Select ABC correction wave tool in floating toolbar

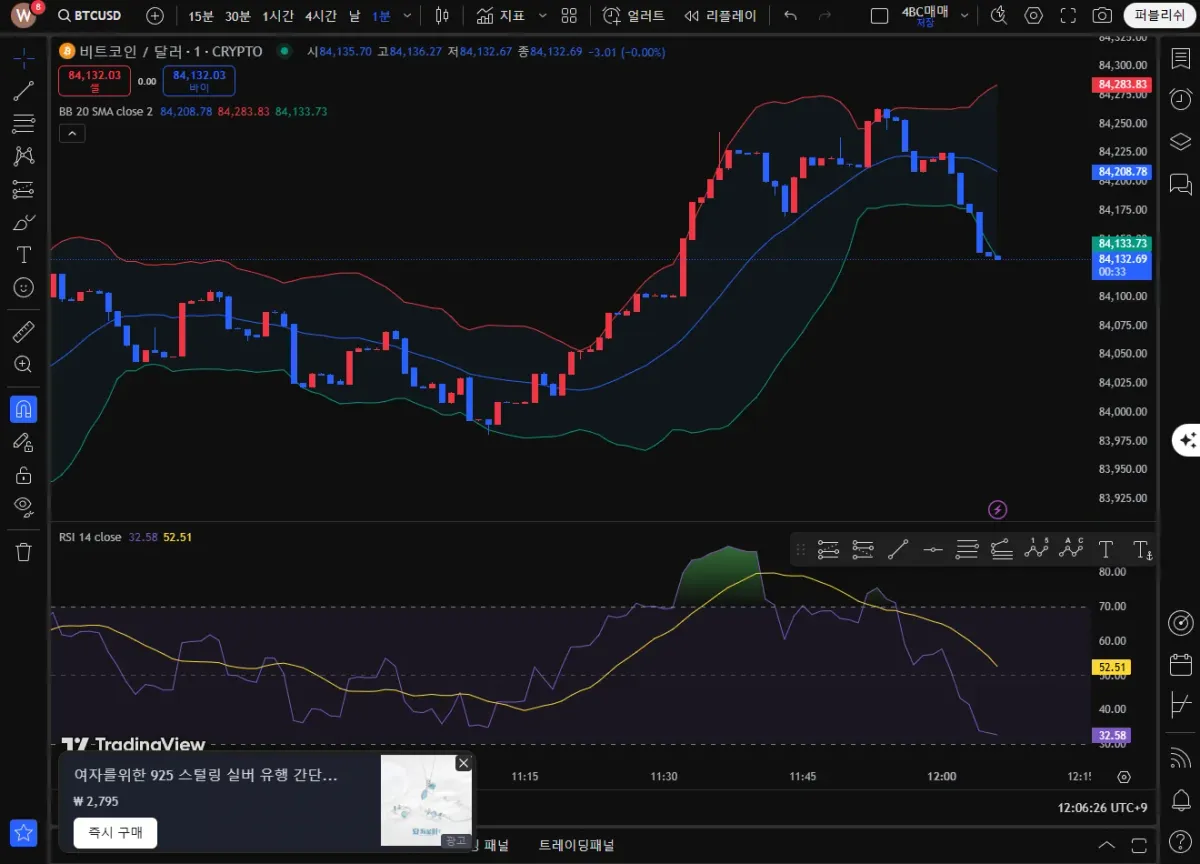pos(1071,549)
